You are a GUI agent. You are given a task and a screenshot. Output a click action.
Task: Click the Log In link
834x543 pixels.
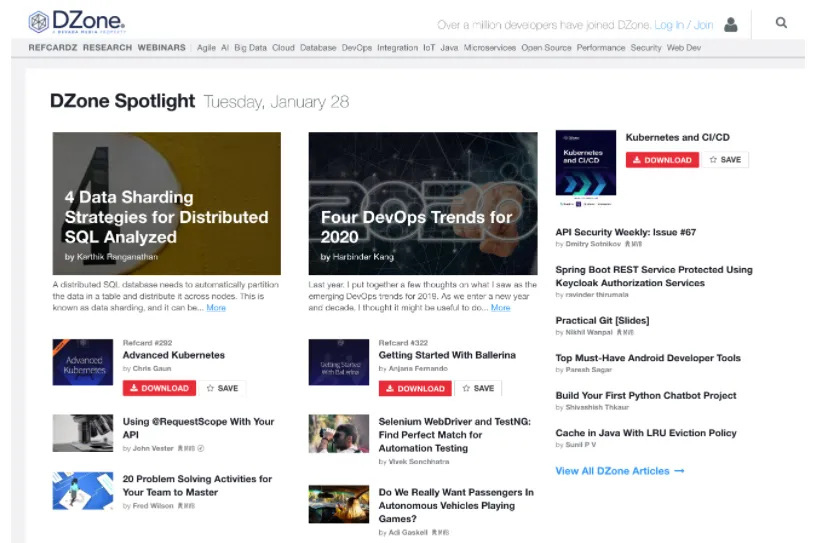(x=669, y=24)
